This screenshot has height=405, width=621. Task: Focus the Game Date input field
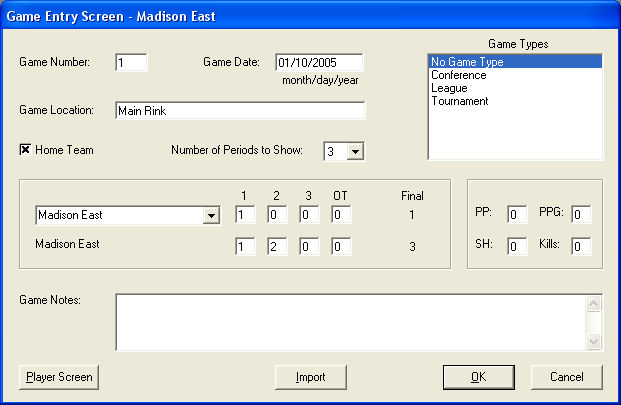[318, 62]
